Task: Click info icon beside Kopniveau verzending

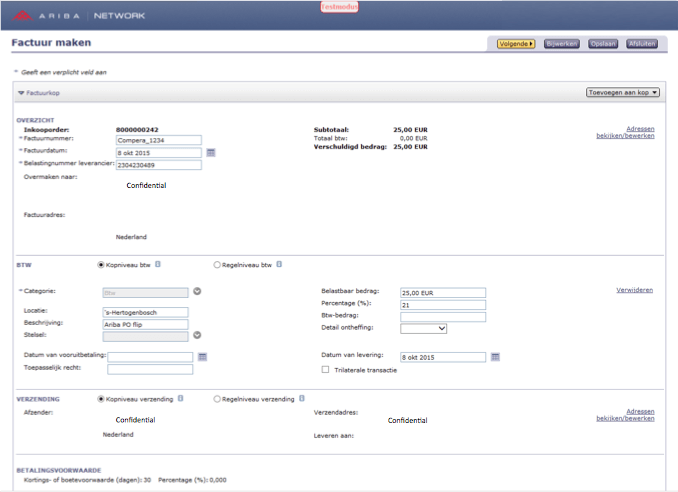Action: coord(180,398)
